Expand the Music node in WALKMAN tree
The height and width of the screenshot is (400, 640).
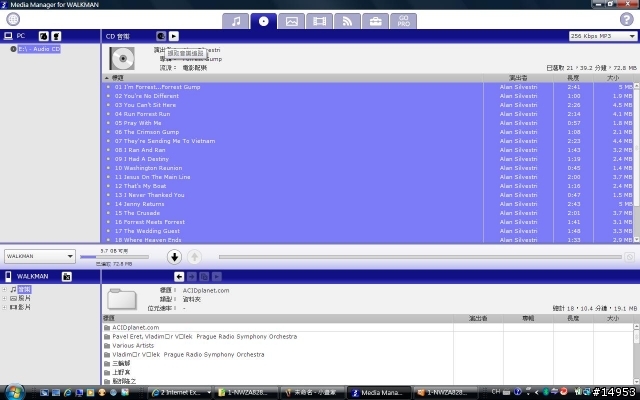(x=4, y=290)
